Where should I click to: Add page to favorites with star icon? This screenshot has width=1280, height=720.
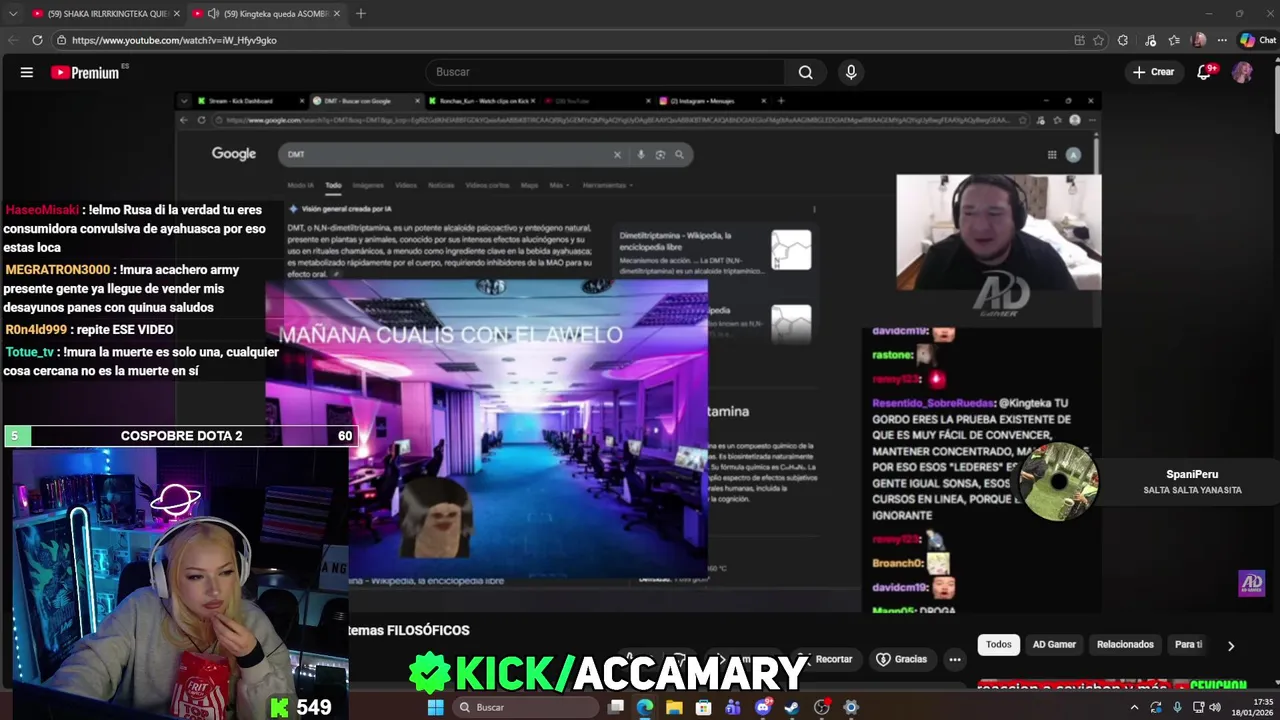click(x=1098, y=40)
